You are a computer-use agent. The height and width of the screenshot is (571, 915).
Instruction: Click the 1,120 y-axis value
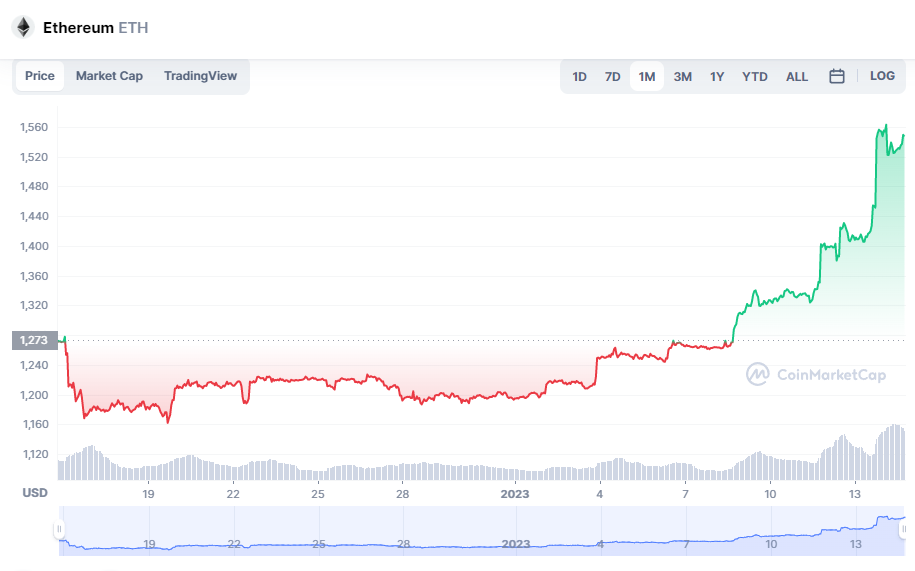[x=36, y=454]
